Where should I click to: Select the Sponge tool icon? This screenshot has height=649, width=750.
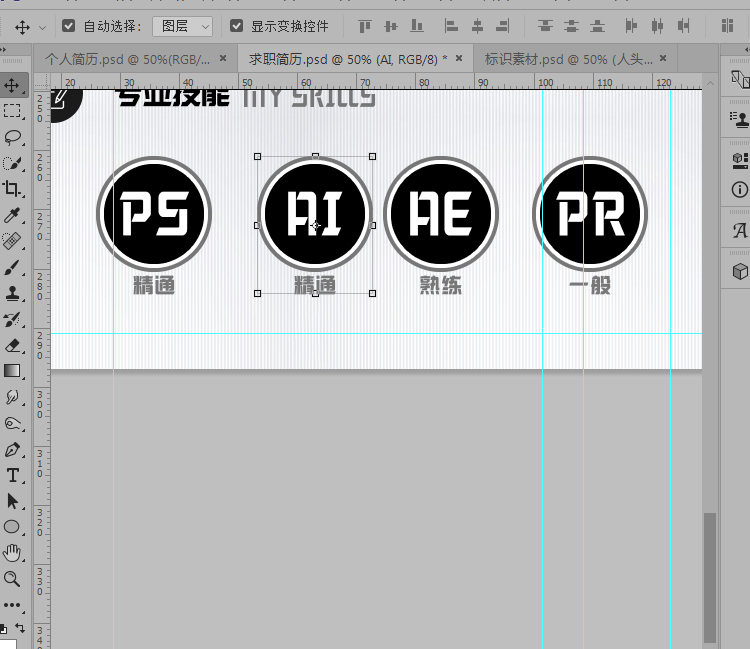click(x=12, y=423)
